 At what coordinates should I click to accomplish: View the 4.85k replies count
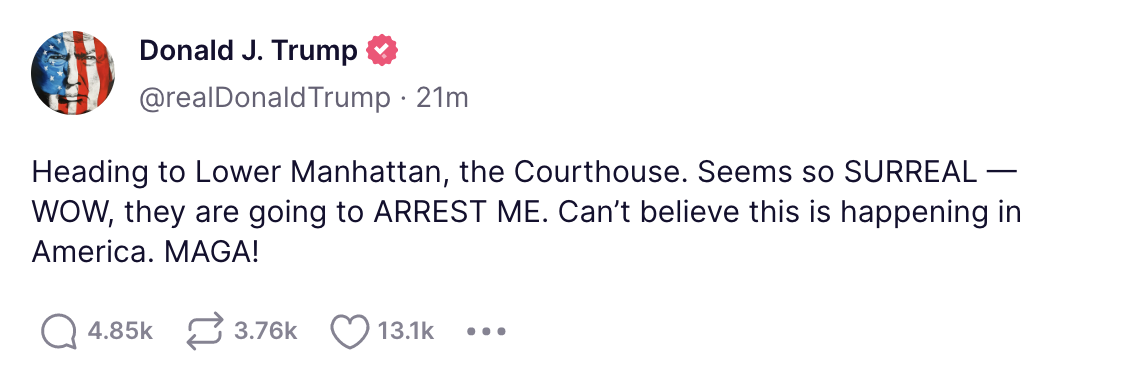[120, 332]
